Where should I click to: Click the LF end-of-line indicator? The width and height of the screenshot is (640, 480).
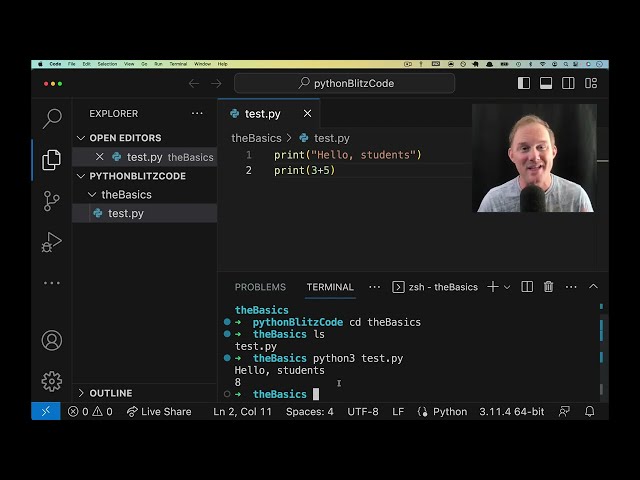click(x=398, y=411)
